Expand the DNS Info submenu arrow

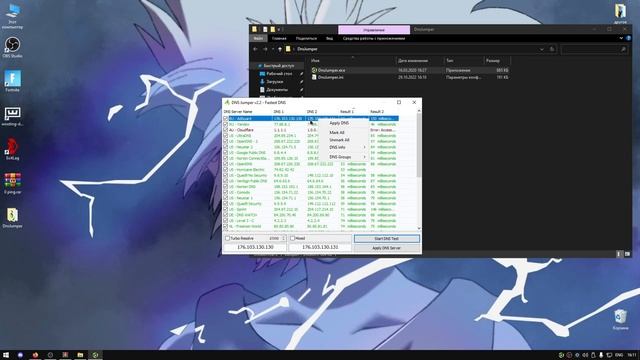(364, 147)
